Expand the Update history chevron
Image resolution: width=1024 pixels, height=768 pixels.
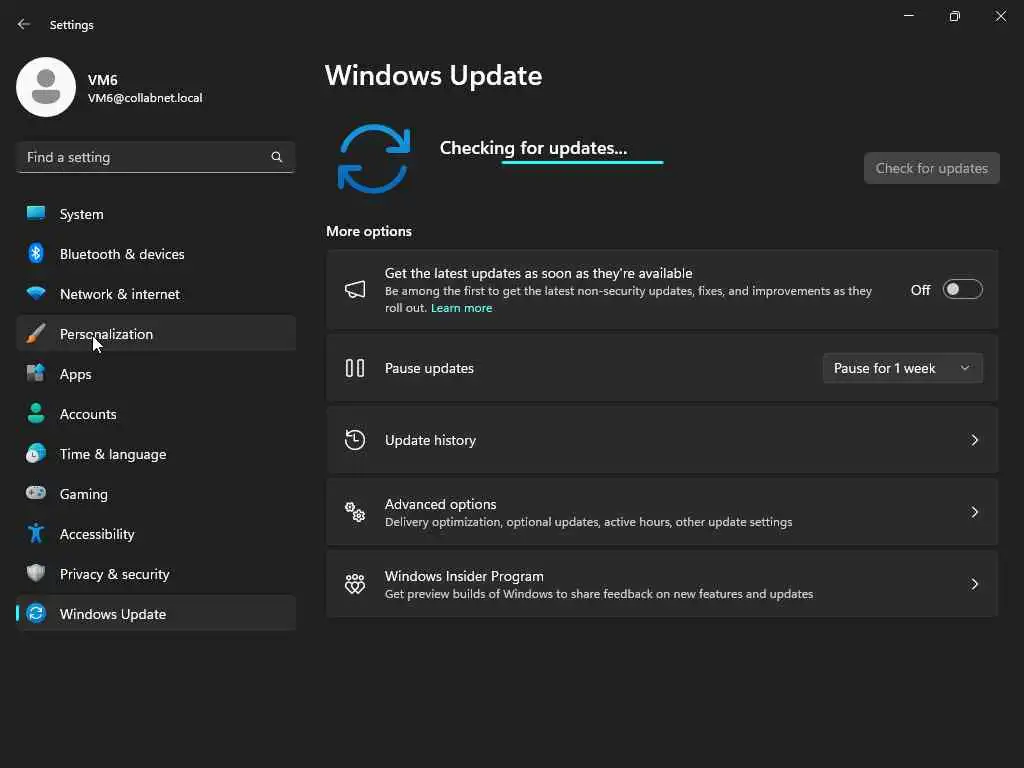(975, 440)
